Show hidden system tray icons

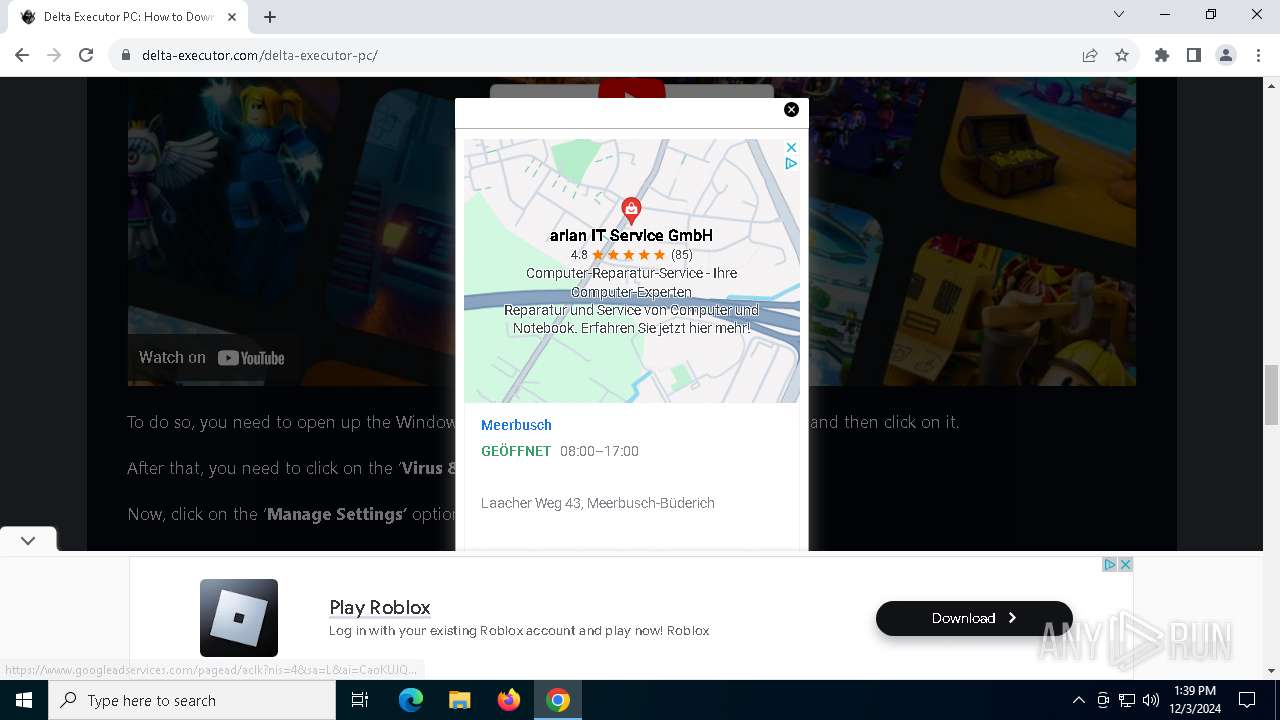pos(1078,700)
